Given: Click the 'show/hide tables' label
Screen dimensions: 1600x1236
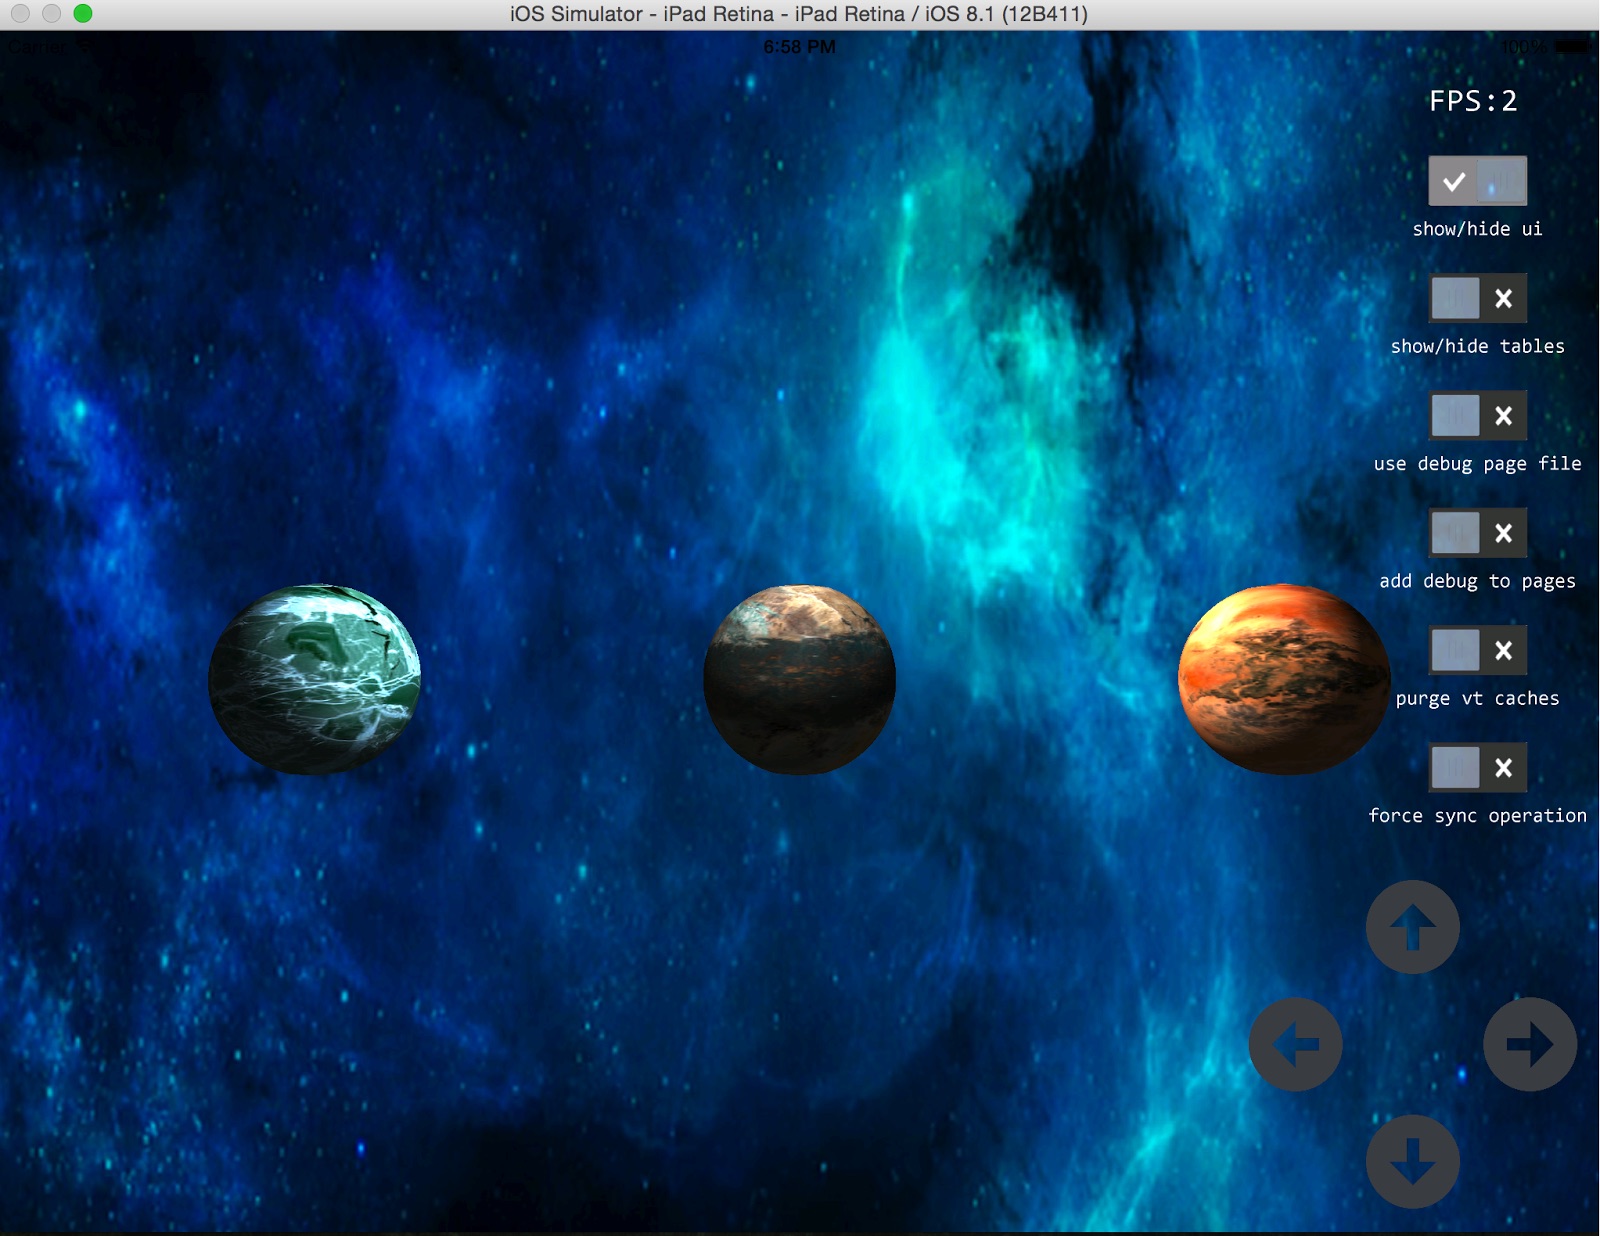Looking at the screenshot, I should [x=1477, y=346].
